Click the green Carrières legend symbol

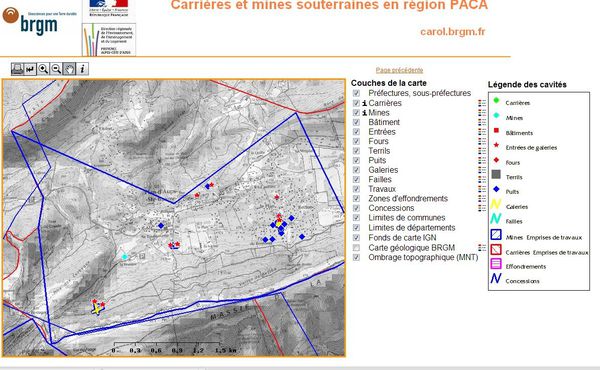pos(496,101)
